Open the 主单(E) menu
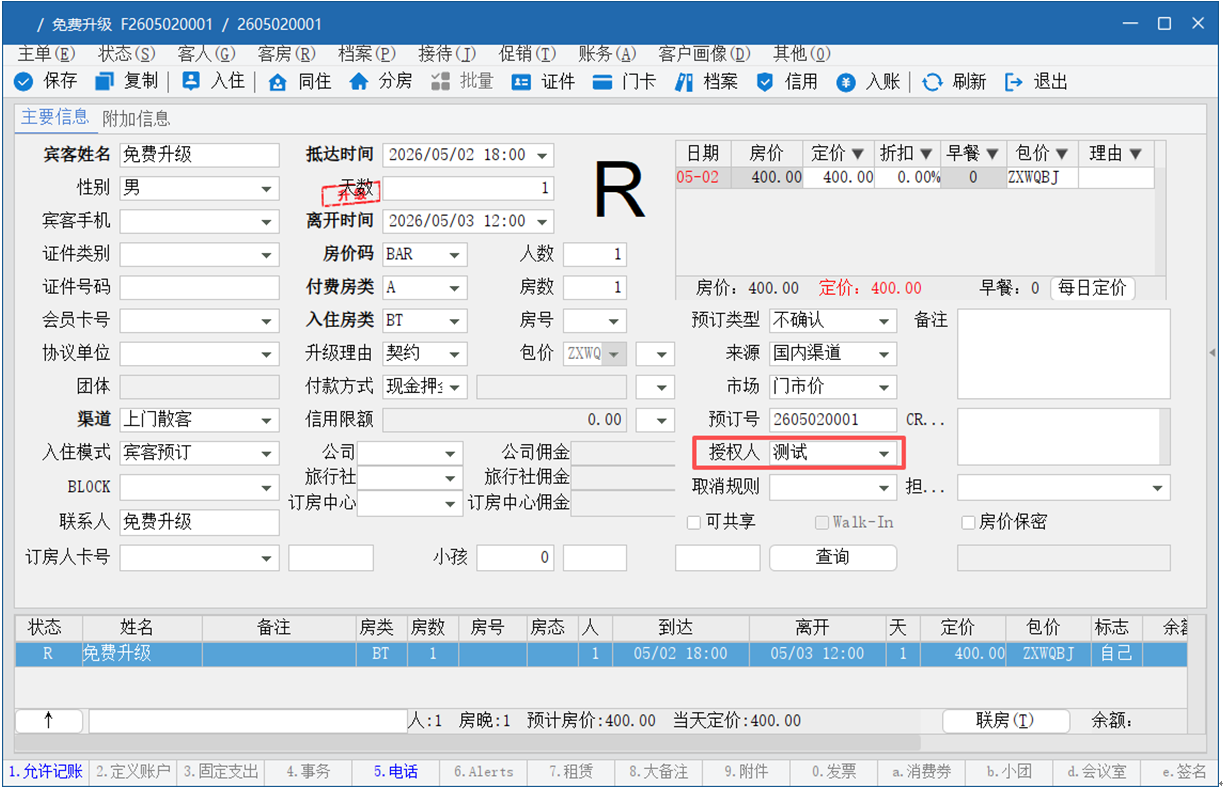 (47, 54)
